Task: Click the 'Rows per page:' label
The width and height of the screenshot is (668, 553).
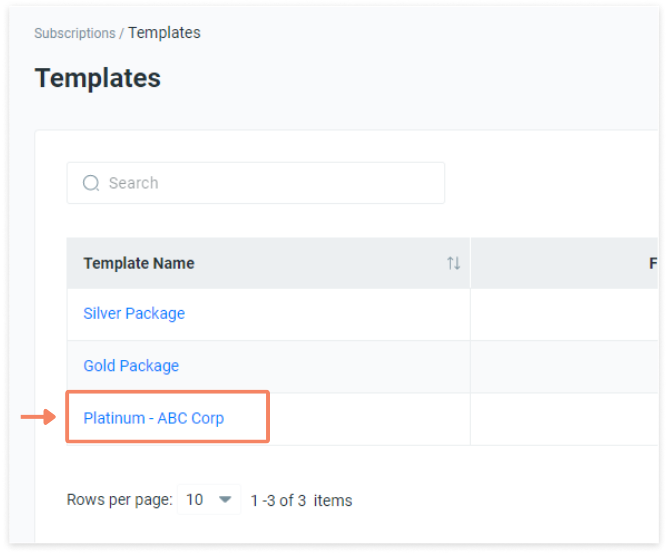Action: coord(119,500)
